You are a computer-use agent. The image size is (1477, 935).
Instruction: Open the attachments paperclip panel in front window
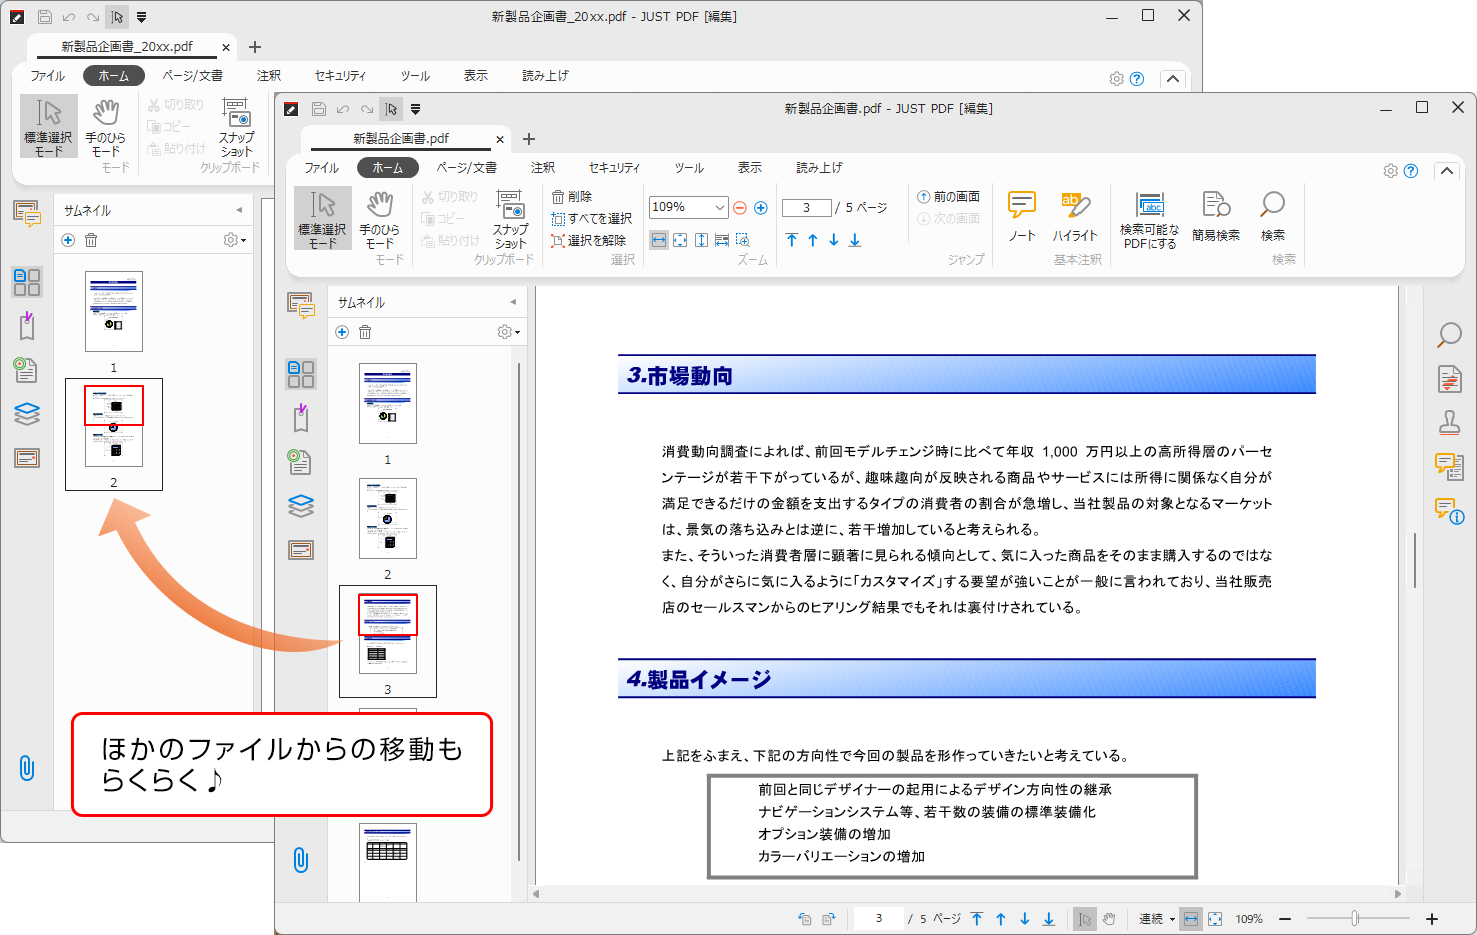[301, 860]
